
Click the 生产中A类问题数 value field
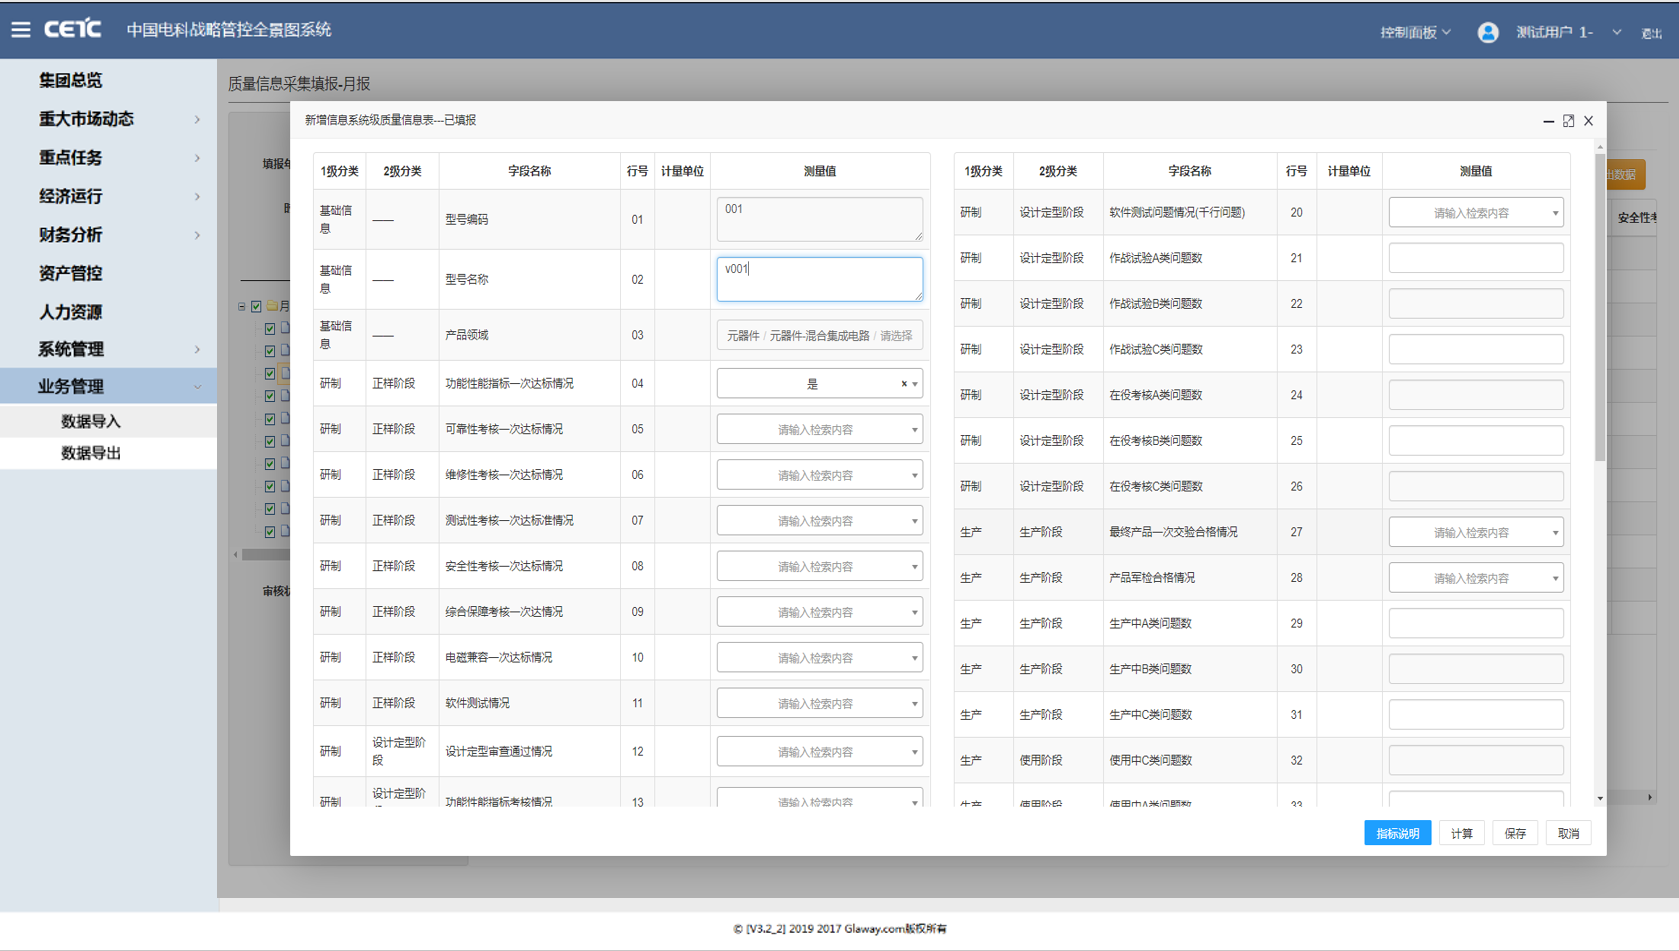[x=1475, y=624]
